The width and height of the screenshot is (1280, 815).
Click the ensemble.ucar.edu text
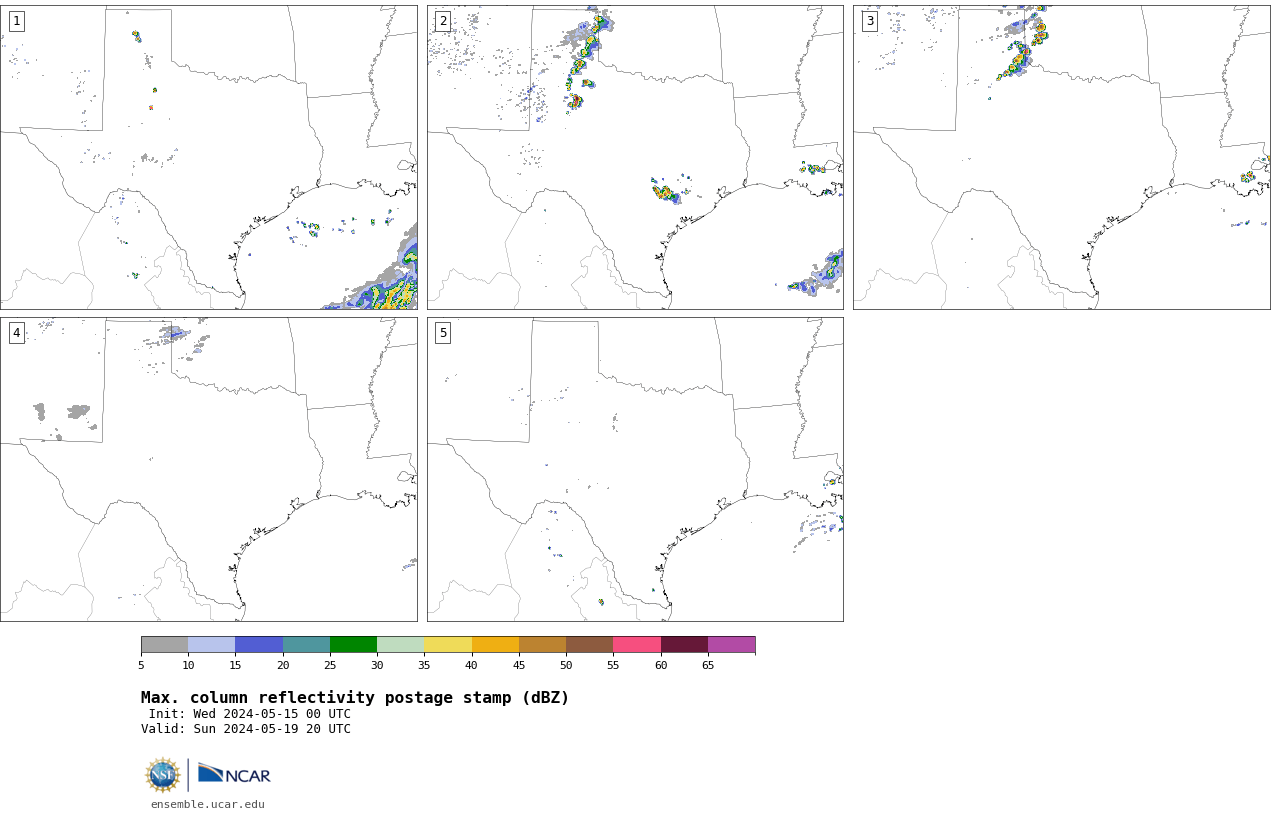pyautogui.click(x=208, y=804)
